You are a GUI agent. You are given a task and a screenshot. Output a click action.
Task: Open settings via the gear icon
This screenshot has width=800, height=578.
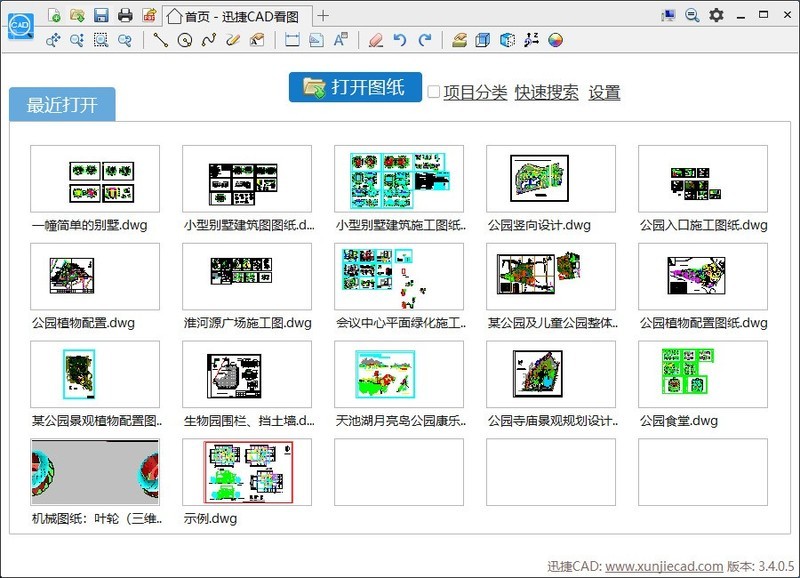click(x=716, y=15)
